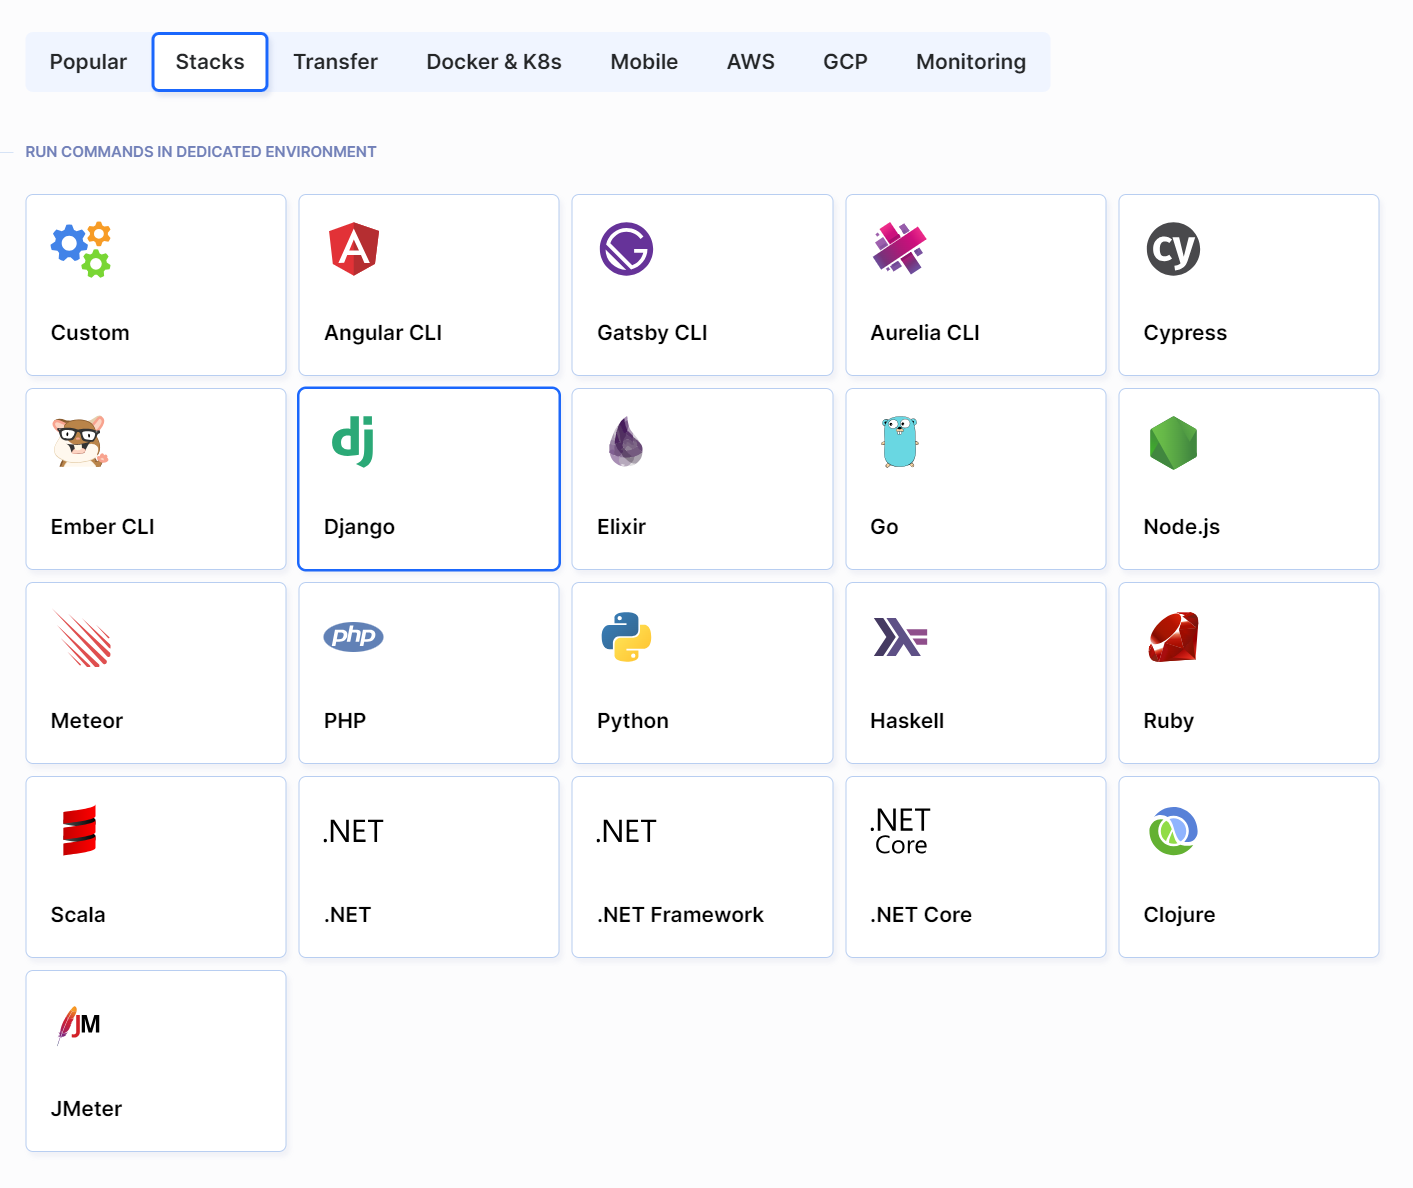Click the Gatsby CLI label
1413x1188 pixels.
(x=652, y=333)
